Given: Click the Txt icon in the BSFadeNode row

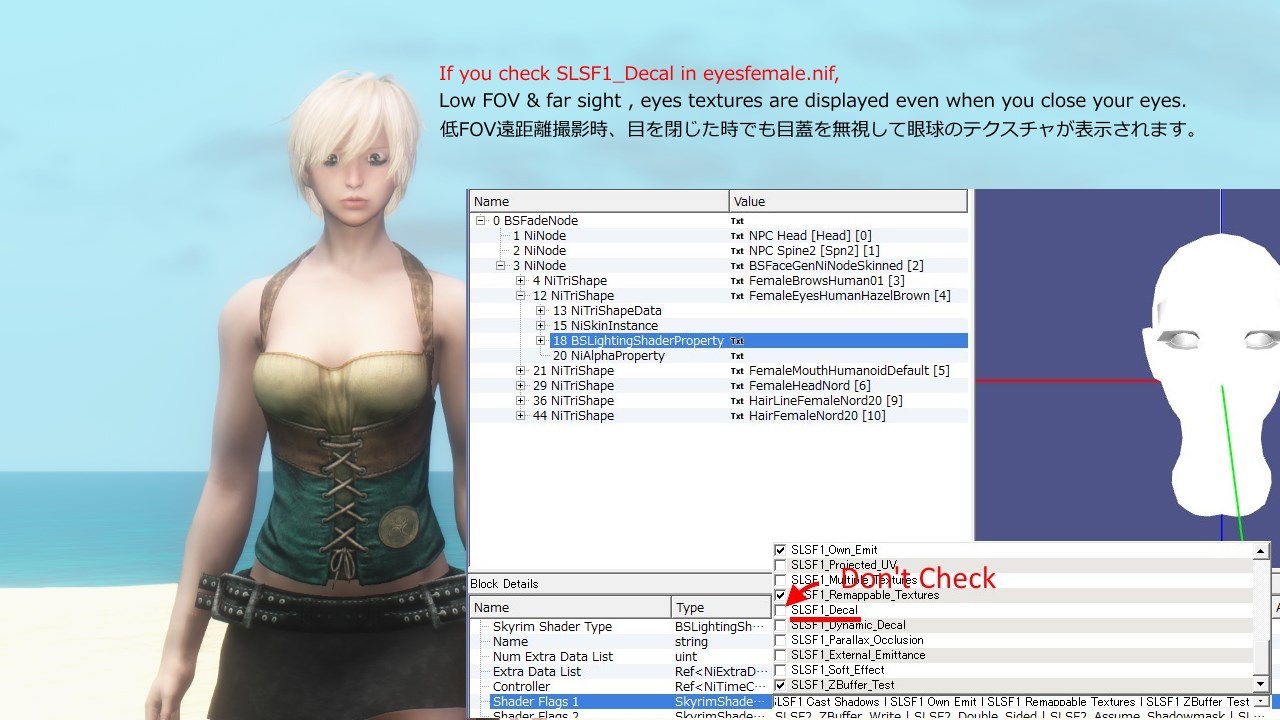Looking at the screenshot, I should (737, 221).
